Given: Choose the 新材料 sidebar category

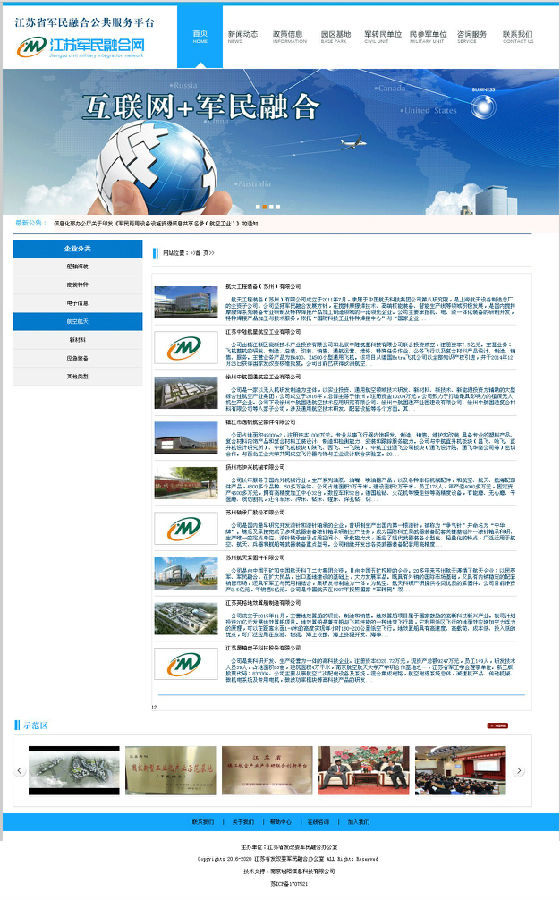Looking at the screenshot, I should (x=77, y=340).
